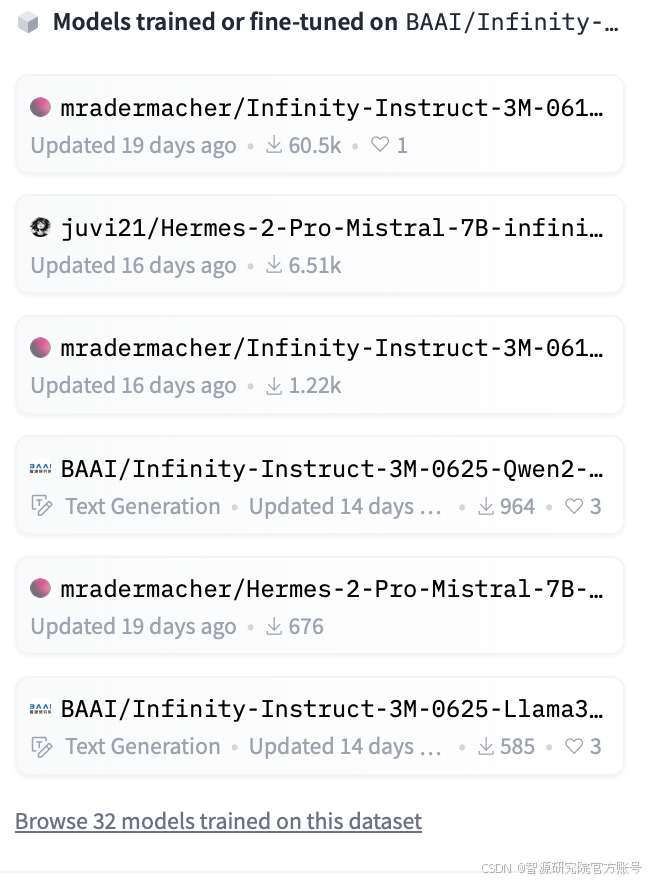This screenshot has height=882, width=650.
Task: Click the Text Generation icon on the Llama3 card
Action: 41,747
